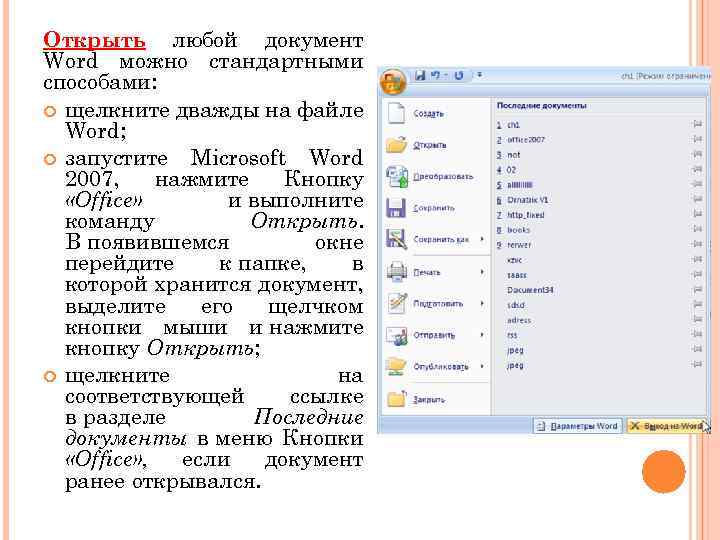The image size is (720, 540).
Task: Pin the recent document 02
Action: click(x=697, y=169)
